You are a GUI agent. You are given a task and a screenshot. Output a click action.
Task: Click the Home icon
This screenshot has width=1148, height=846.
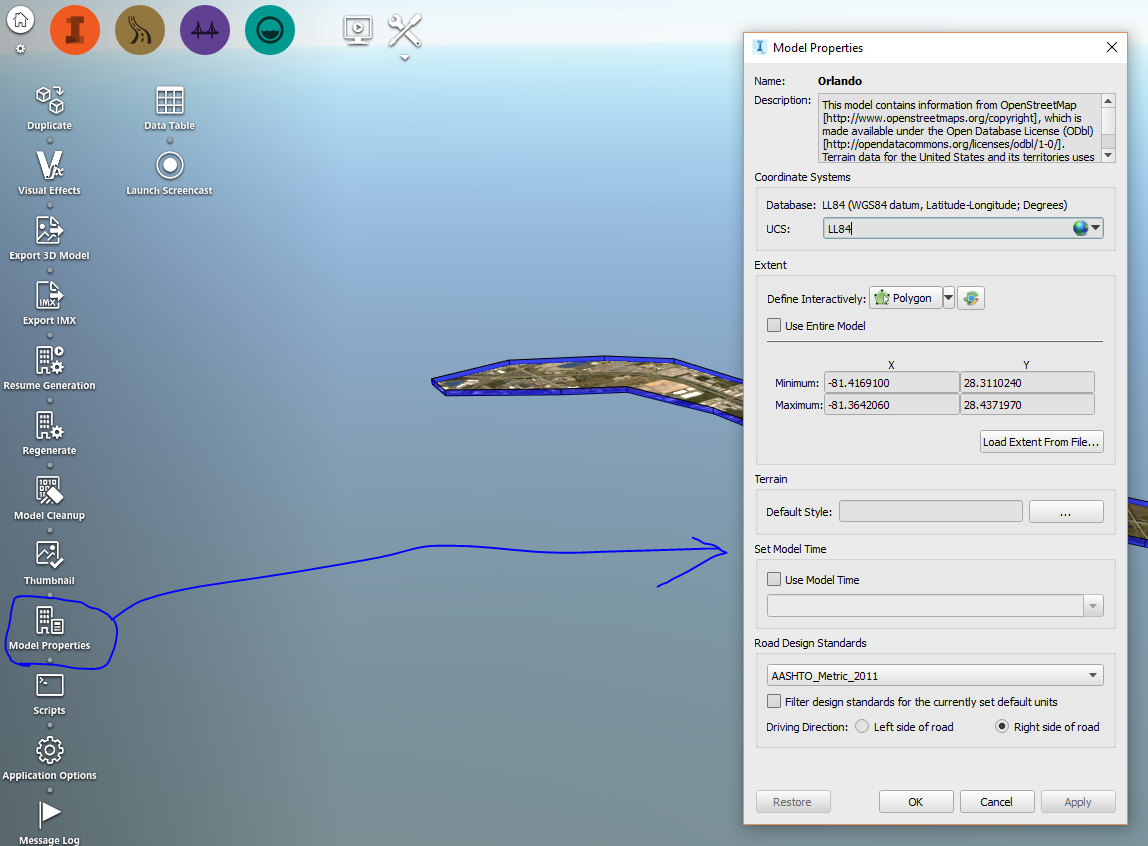point(20,20)
